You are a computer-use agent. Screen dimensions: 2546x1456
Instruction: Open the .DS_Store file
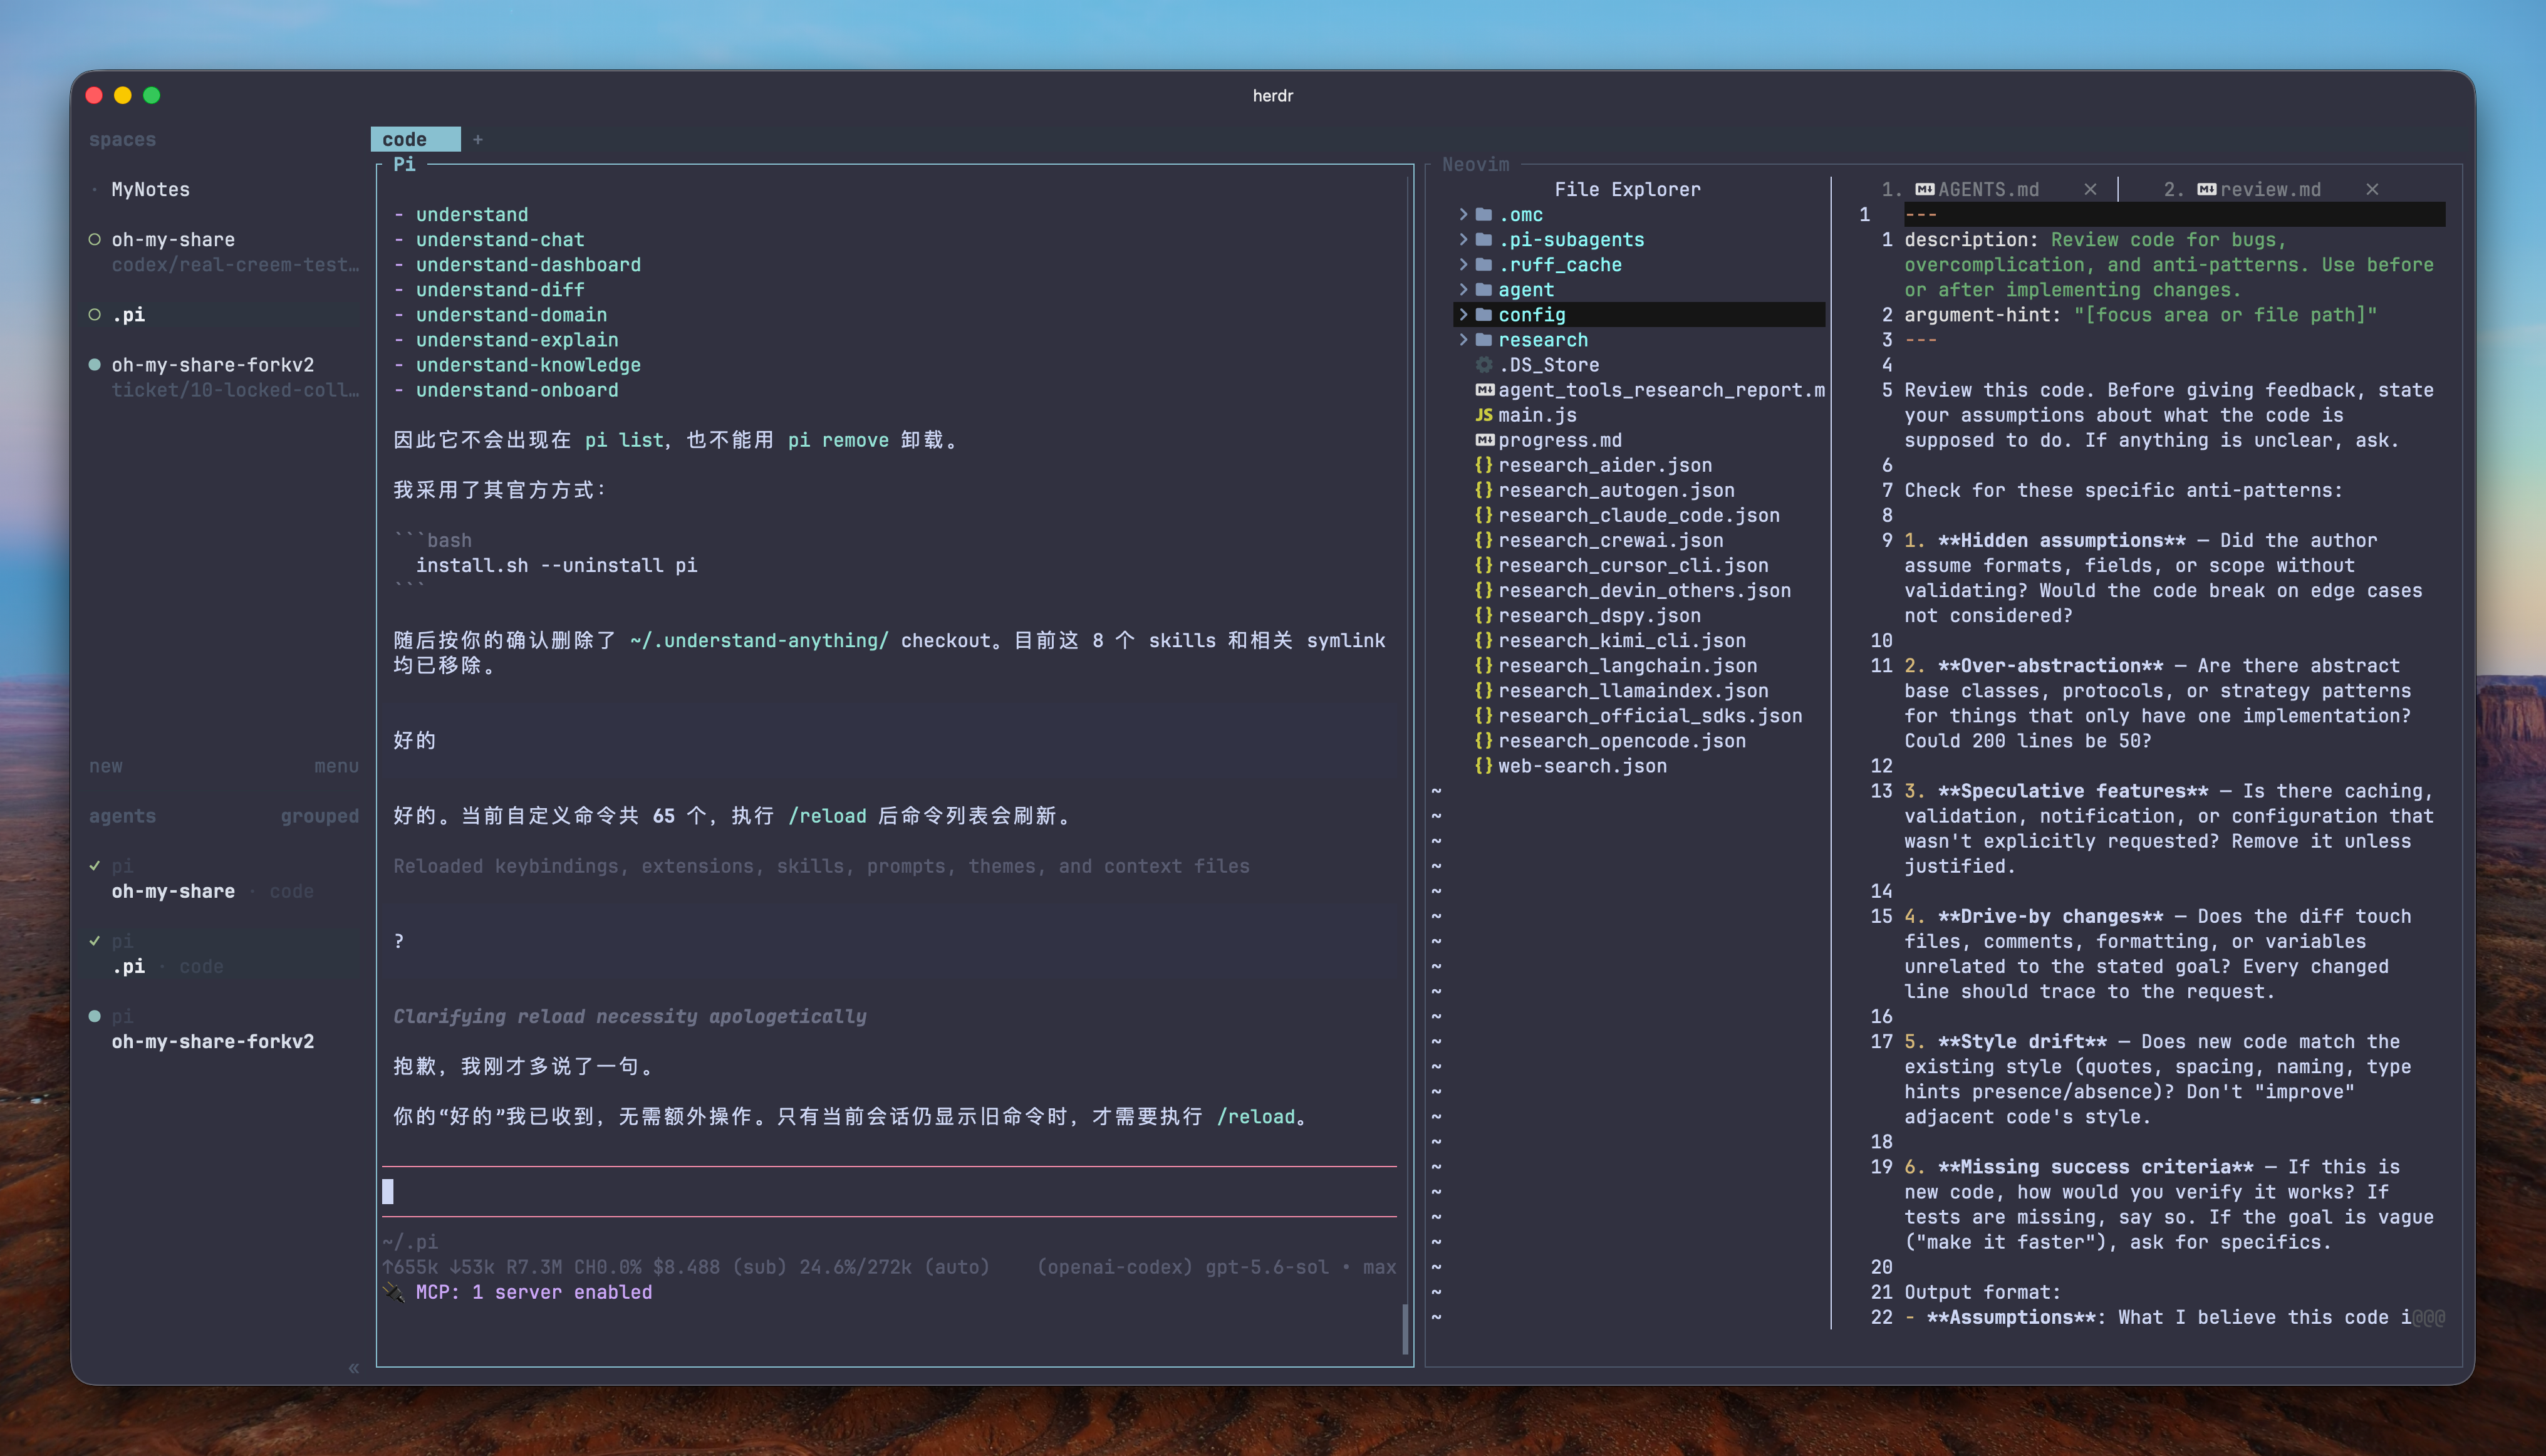1549,365
